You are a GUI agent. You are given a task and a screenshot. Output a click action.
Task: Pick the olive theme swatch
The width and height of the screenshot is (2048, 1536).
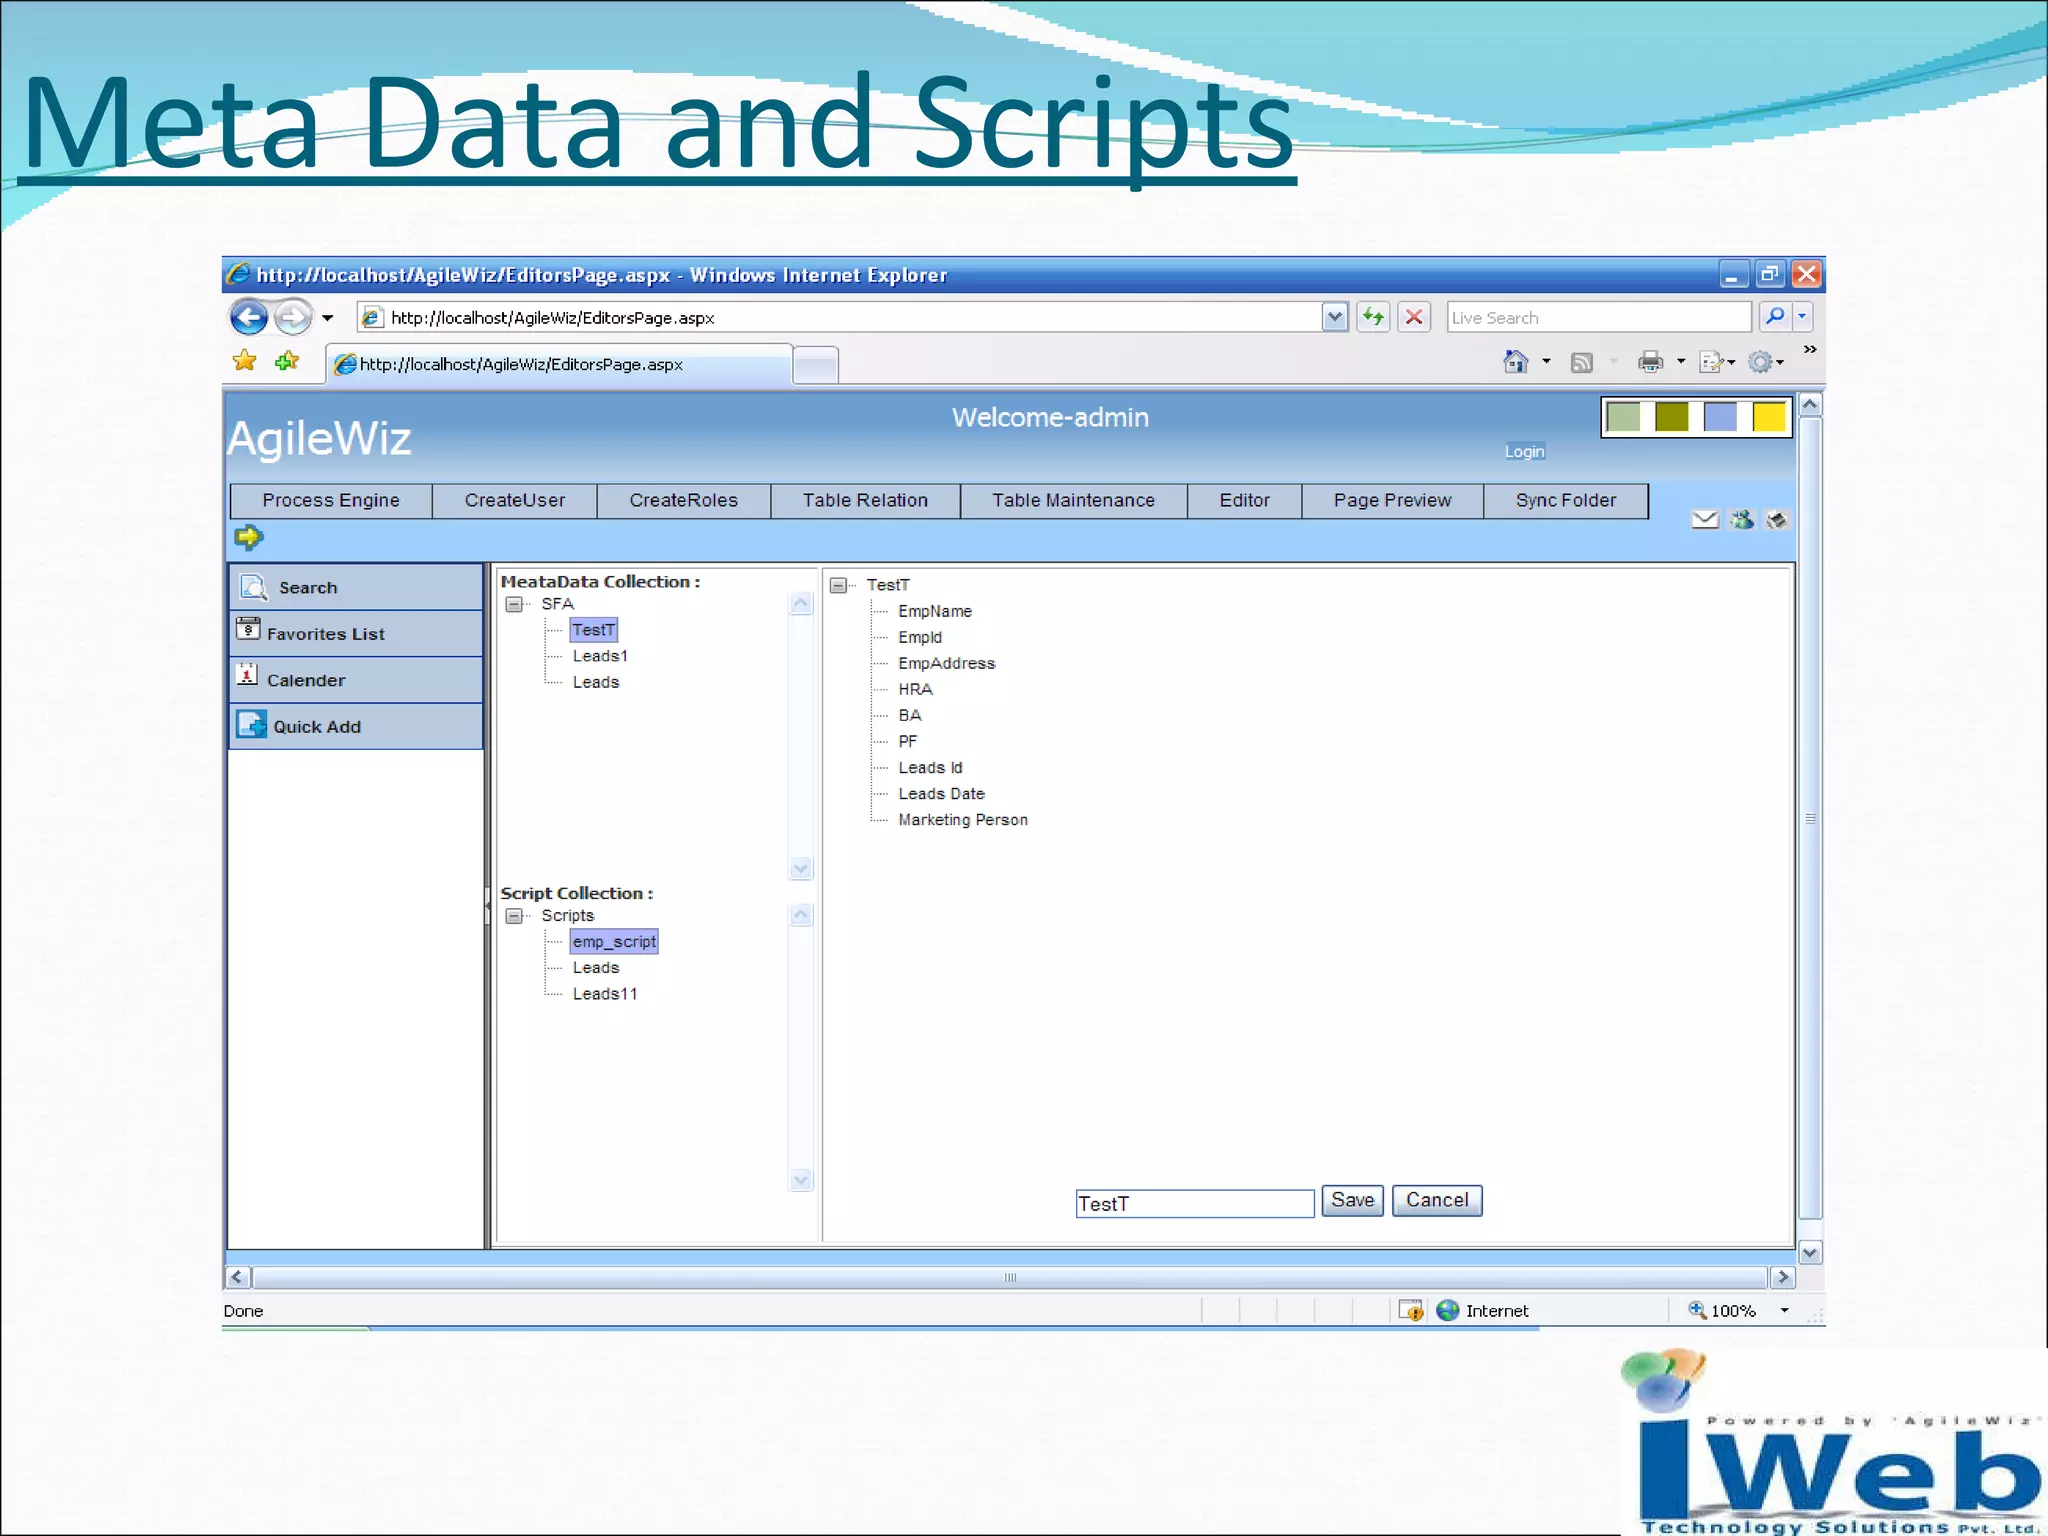tap(1671, 416)
